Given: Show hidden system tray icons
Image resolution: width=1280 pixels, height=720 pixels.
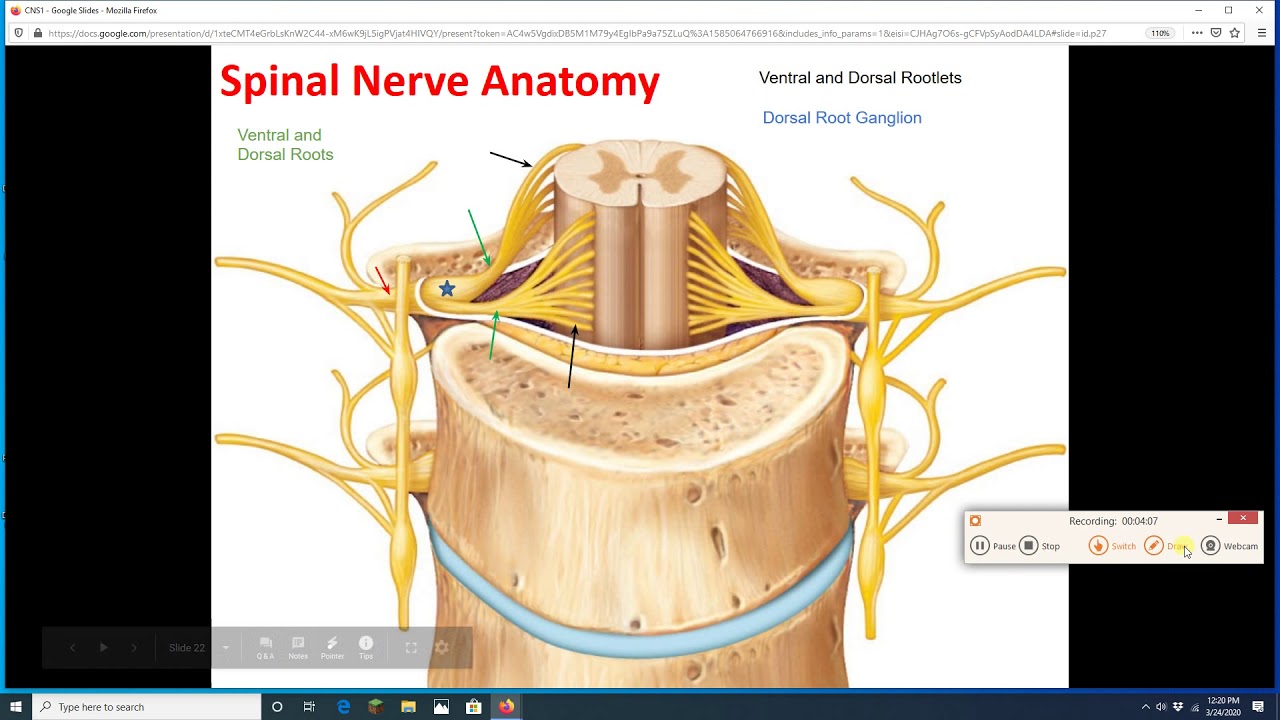Looking at the screenshot, I should (1145, 707).
